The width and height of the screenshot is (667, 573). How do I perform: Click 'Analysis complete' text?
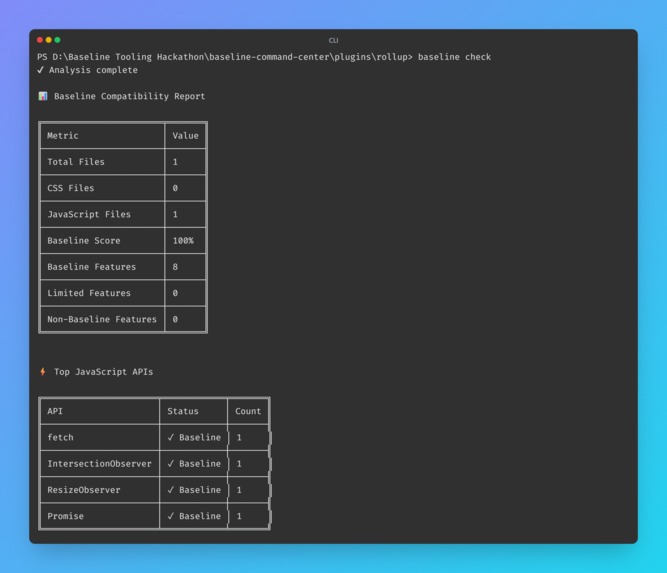coord(93,70)
